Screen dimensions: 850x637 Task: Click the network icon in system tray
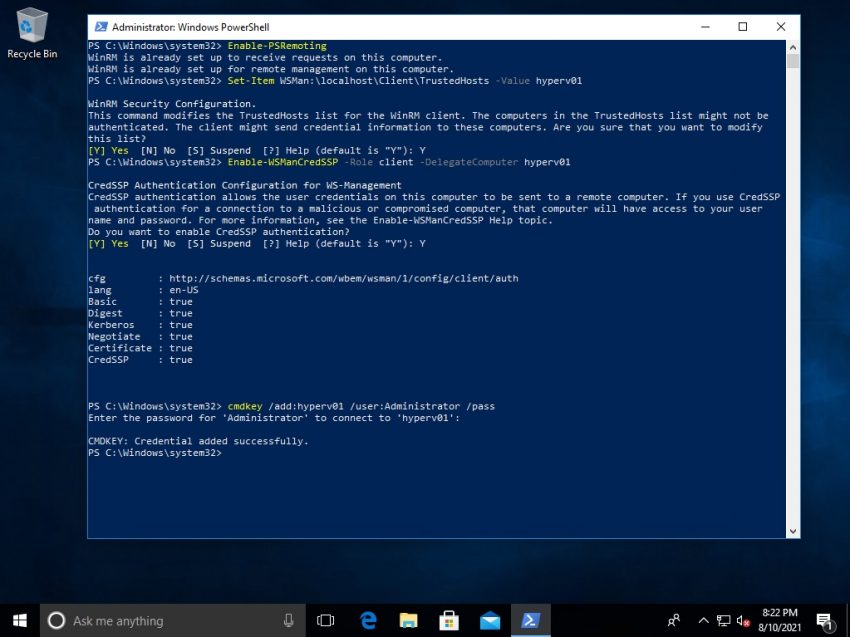721,620
